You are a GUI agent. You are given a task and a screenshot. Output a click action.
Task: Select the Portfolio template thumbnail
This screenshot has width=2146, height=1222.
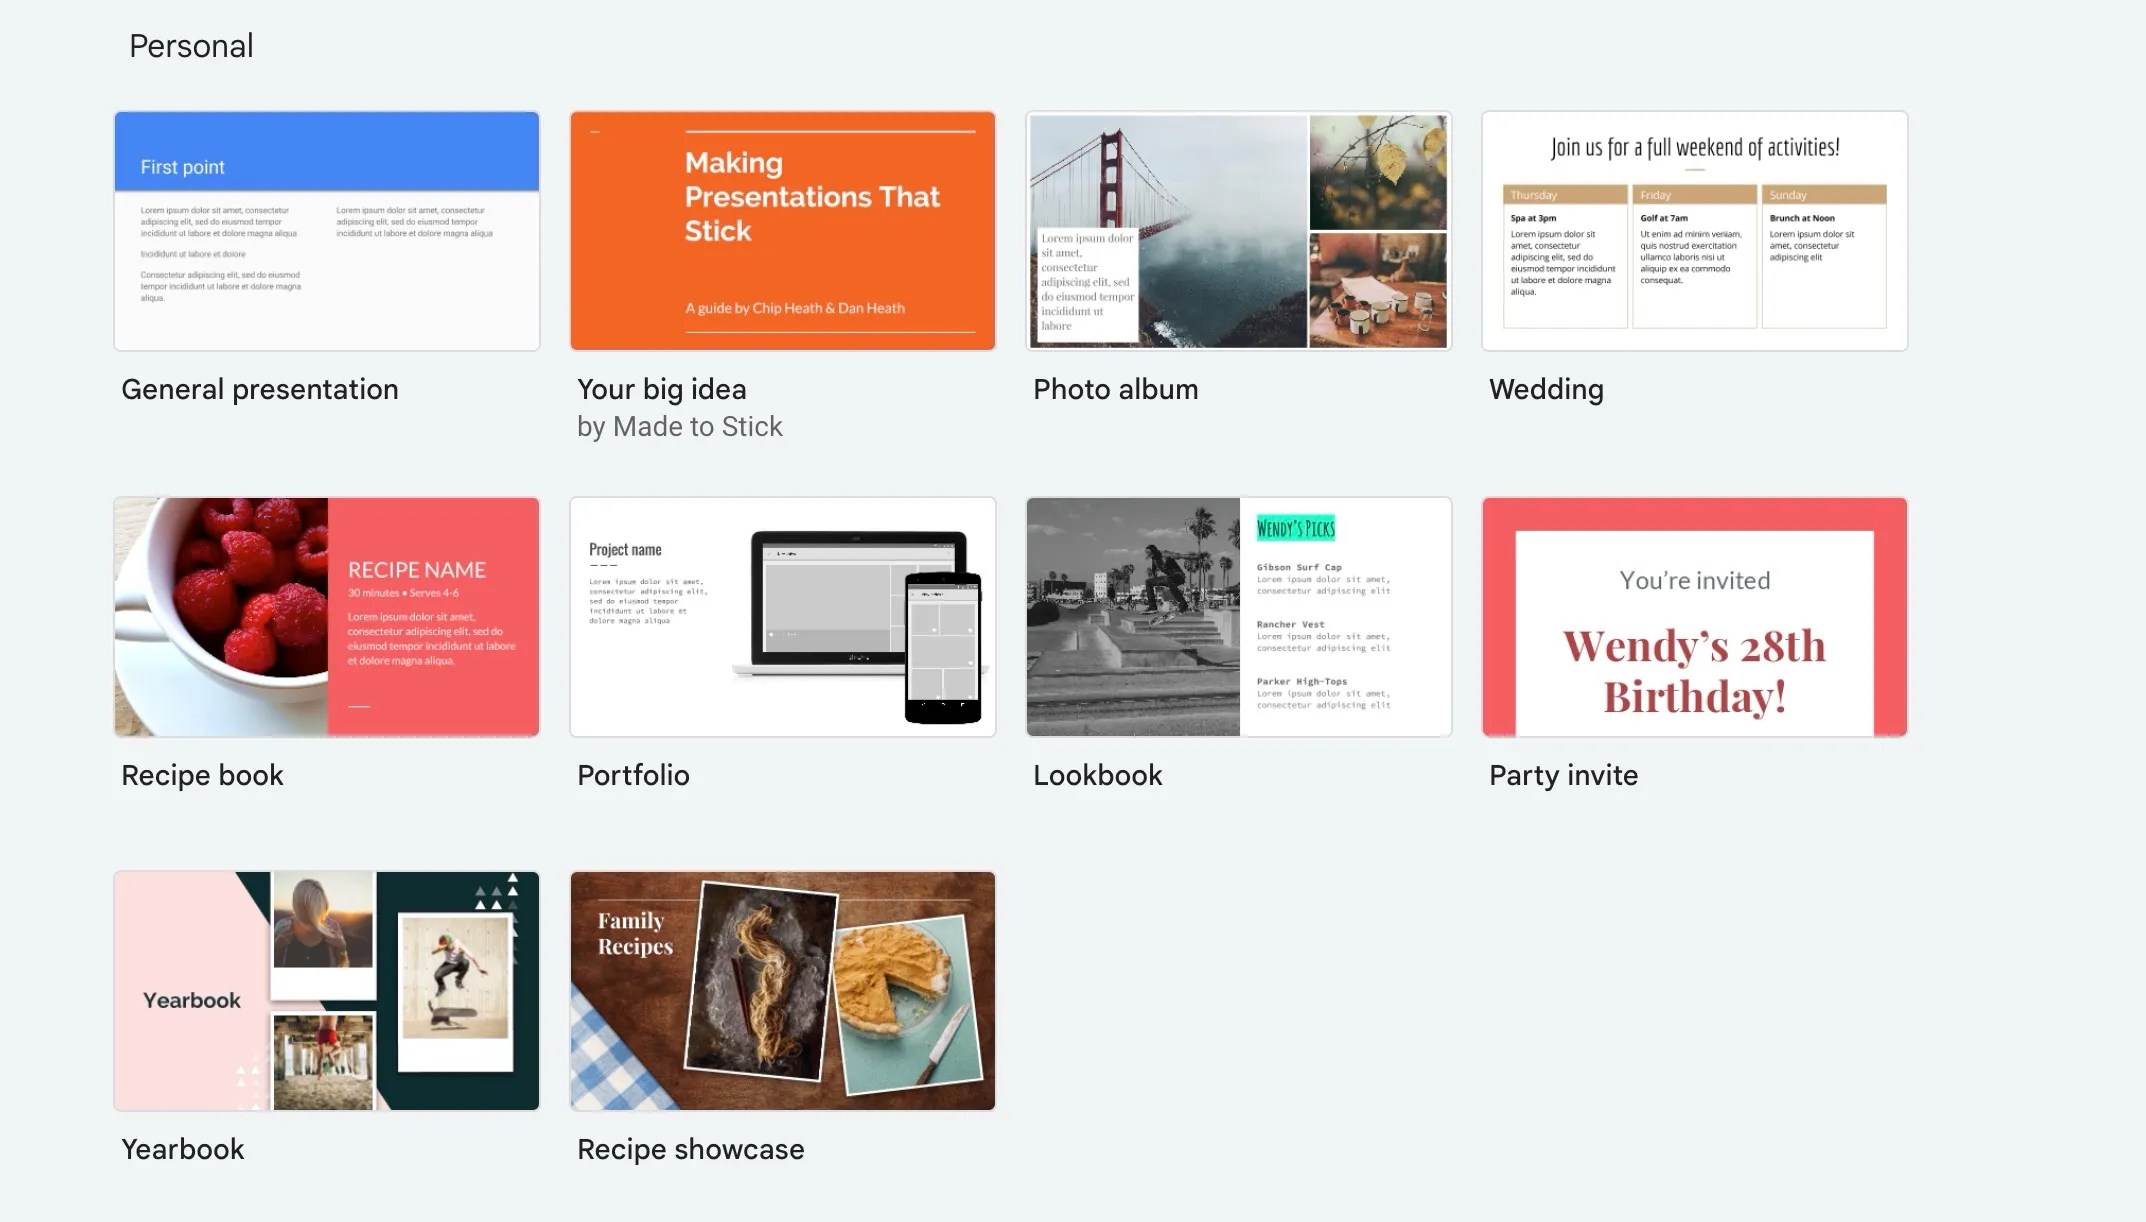[x=782, y=617]
